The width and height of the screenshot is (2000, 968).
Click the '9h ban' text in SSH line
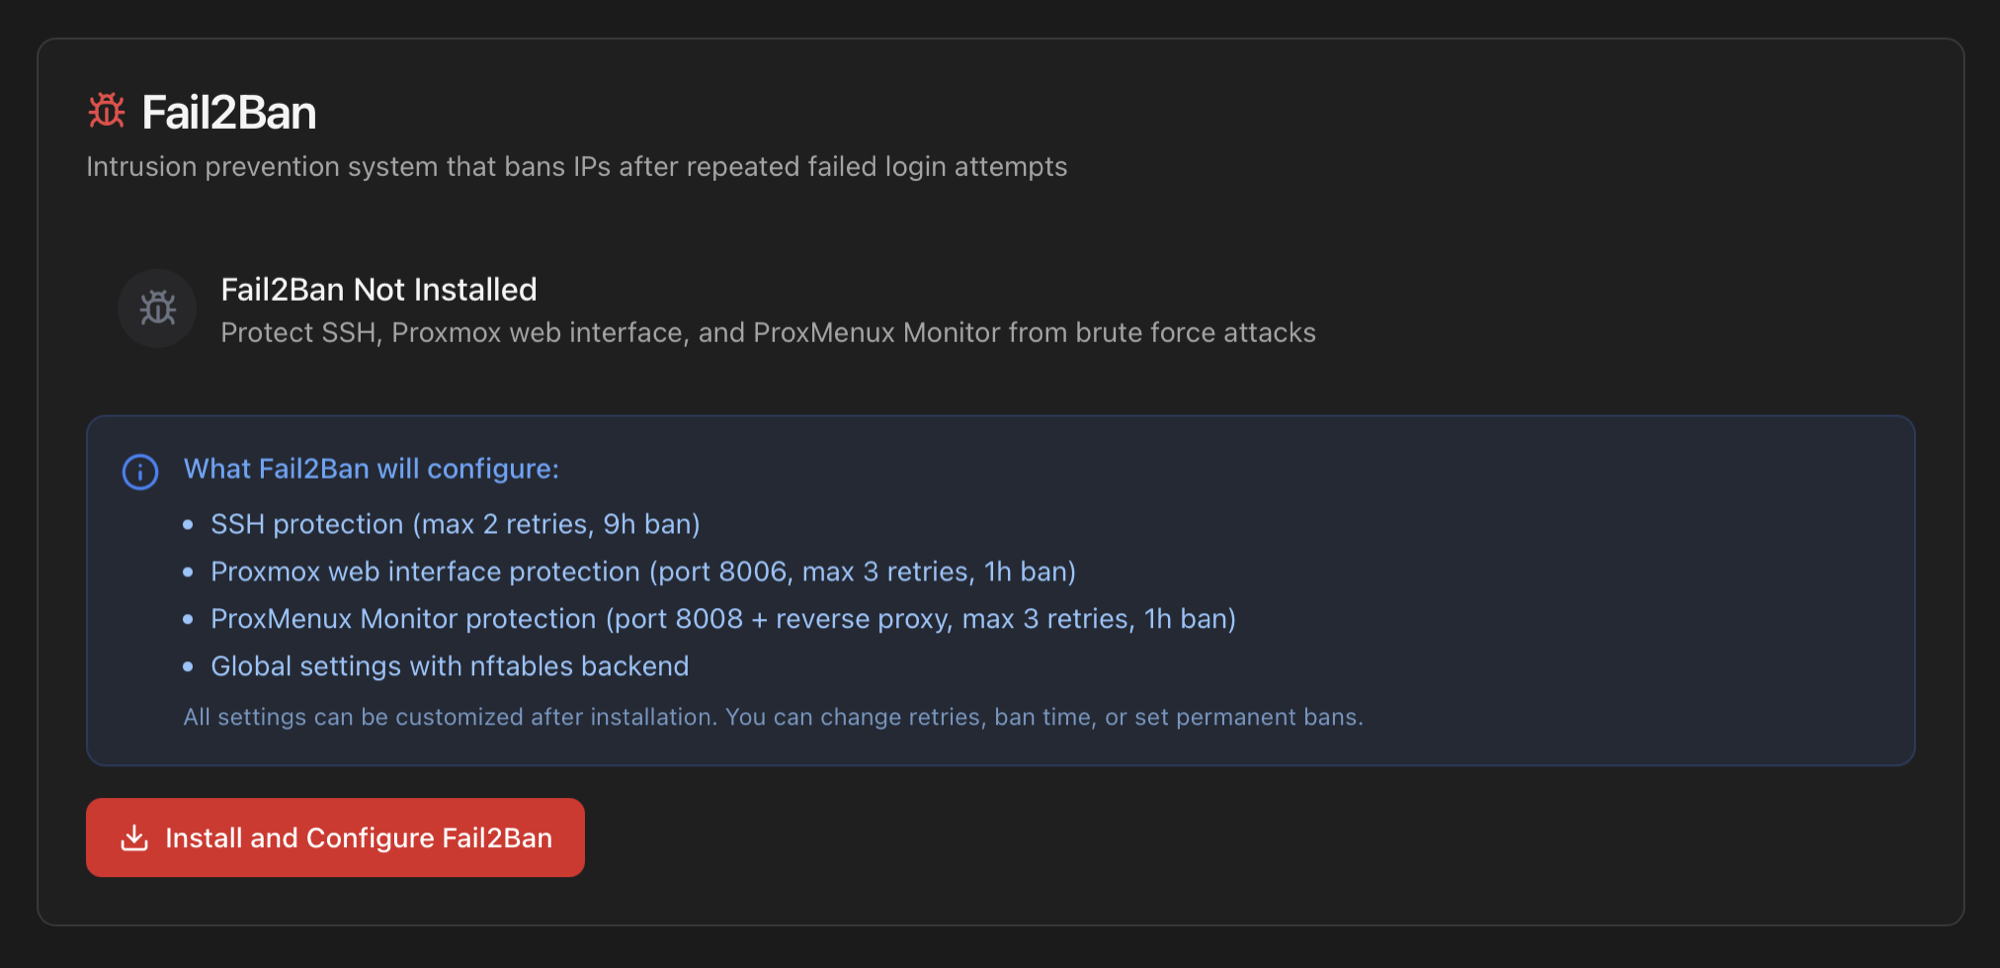(647, 524)
